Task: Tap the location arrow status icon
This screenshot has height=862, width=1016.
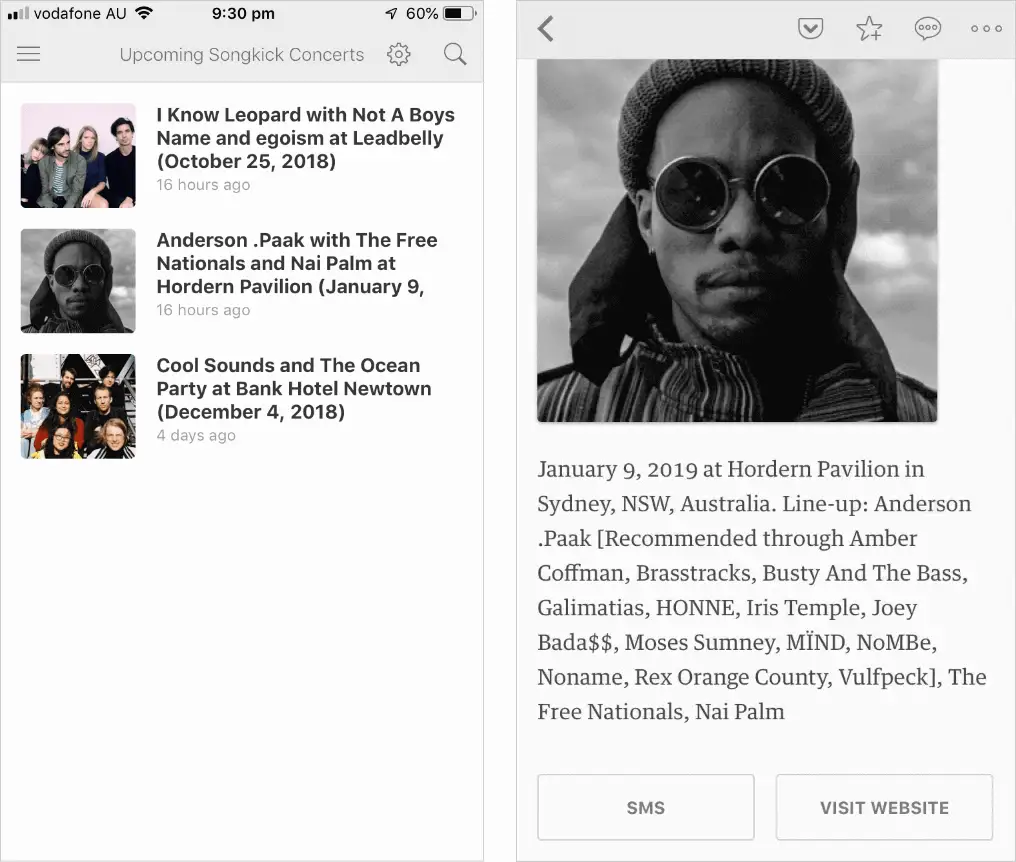Action: point(391,13)
